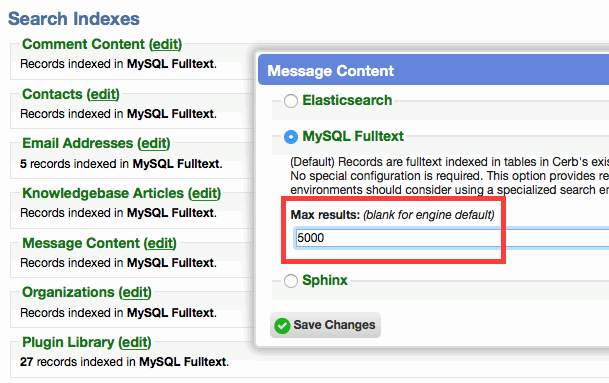Click the Sphinx option label
This screenshot has width=609, height=383.
click(325, 280)
